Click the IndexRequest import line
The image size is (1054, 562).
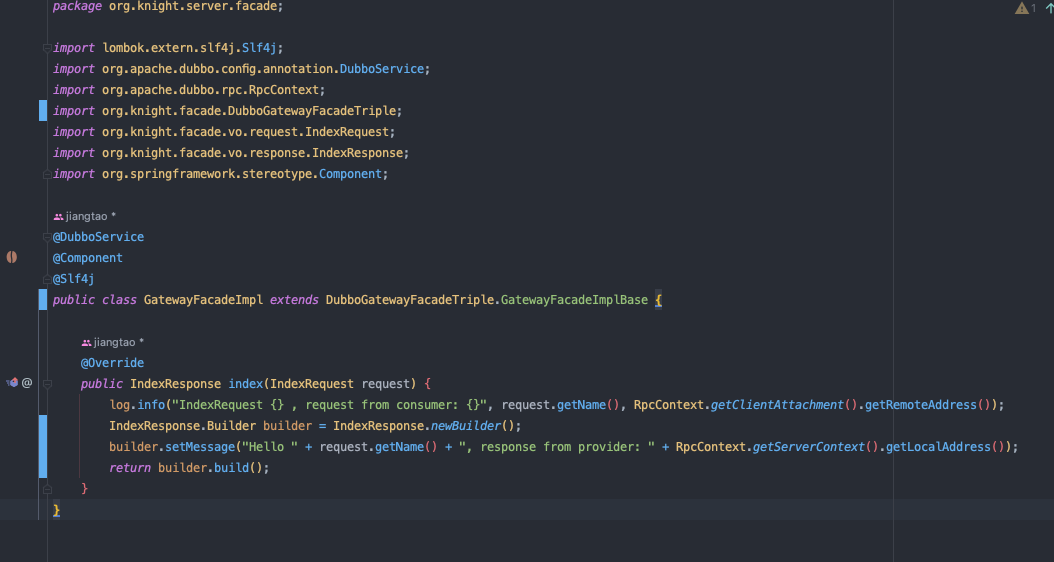pos(224,132)
